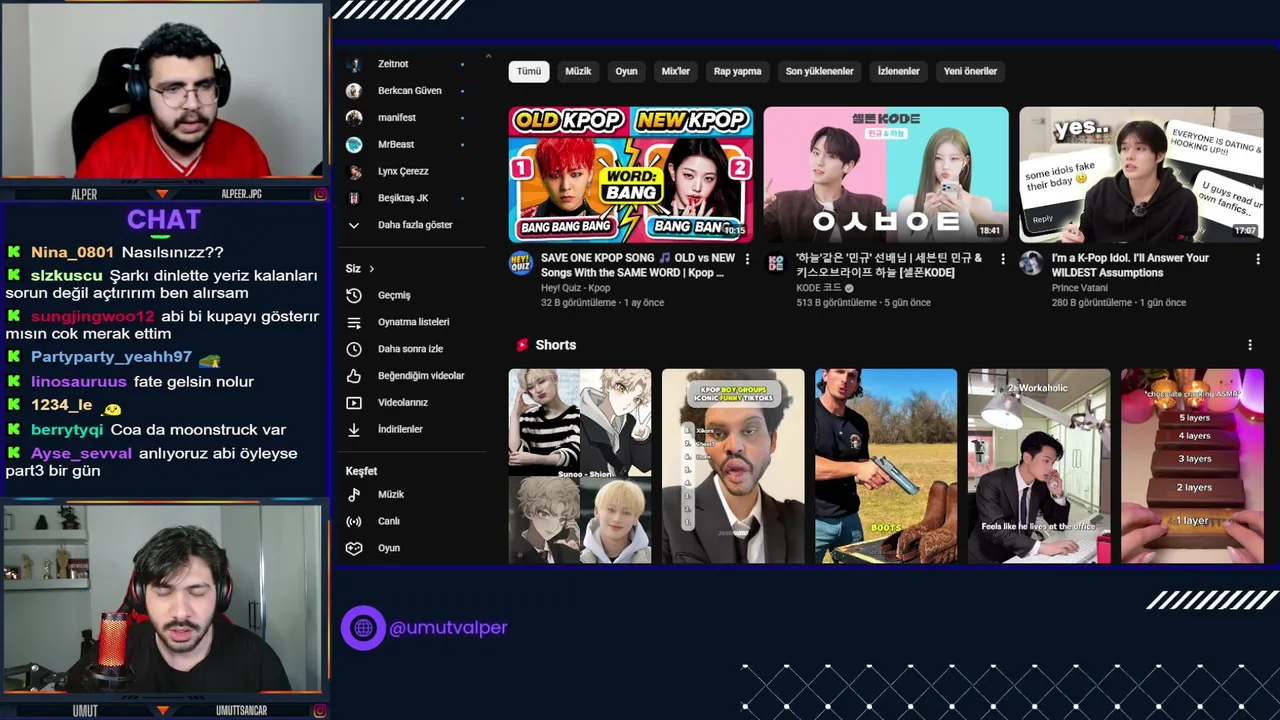Select the Rap yapma filter chip
Screen dimensions: 1280x720
click(737, 71)
